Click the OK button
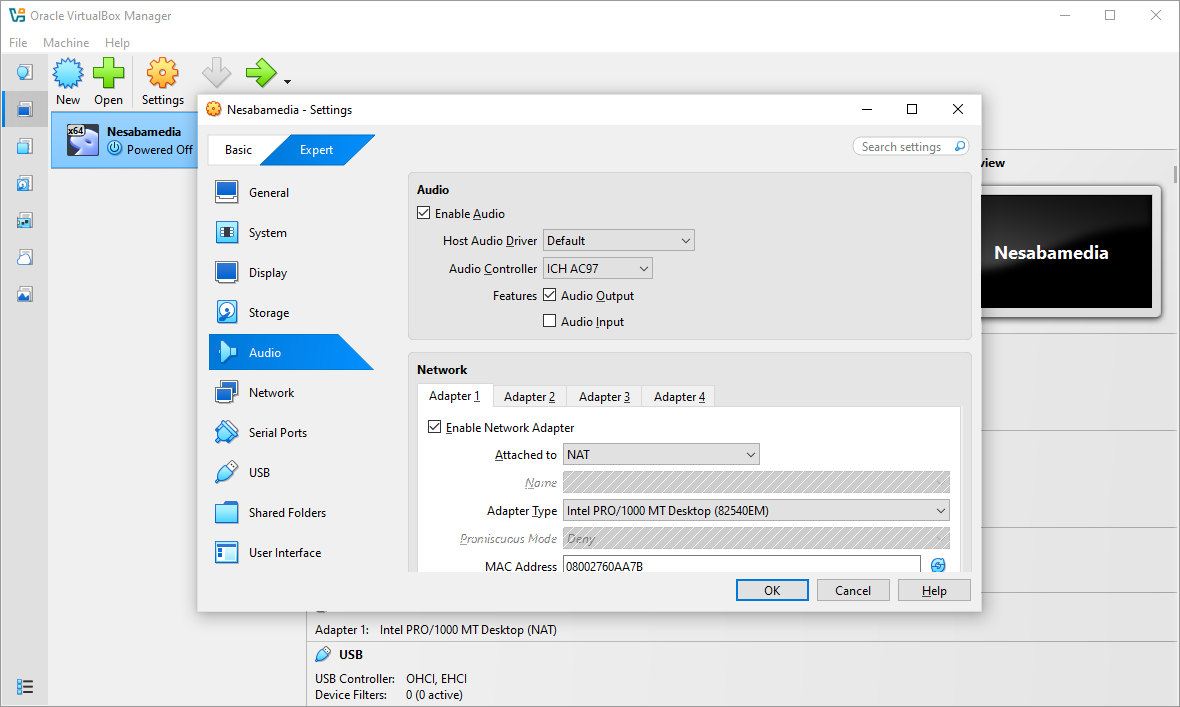The height and width of the screenshot is (707, 1180). [x=771, y=590]
